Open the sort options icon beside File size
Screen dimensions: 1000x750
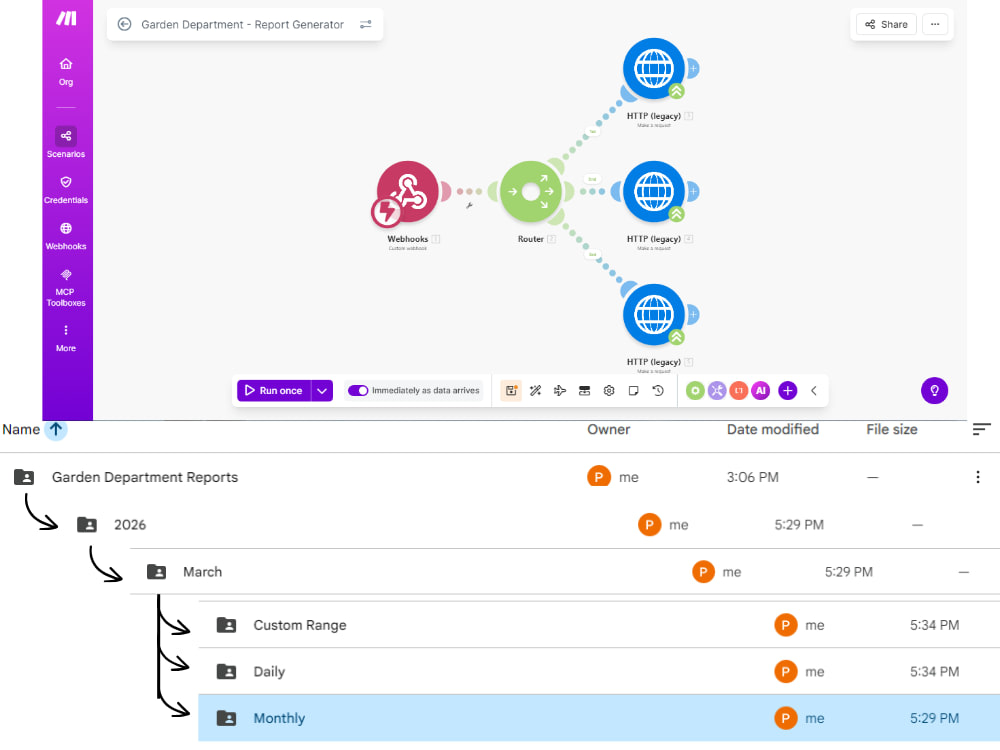pyautogui.click(x=982, y=429)
